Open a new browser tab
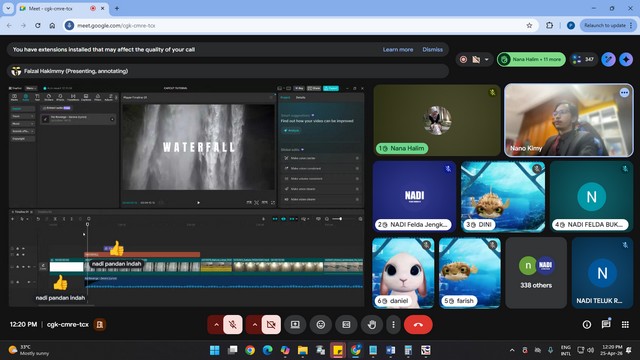This screenshot has width=640, height=360. tap(117, 8)
